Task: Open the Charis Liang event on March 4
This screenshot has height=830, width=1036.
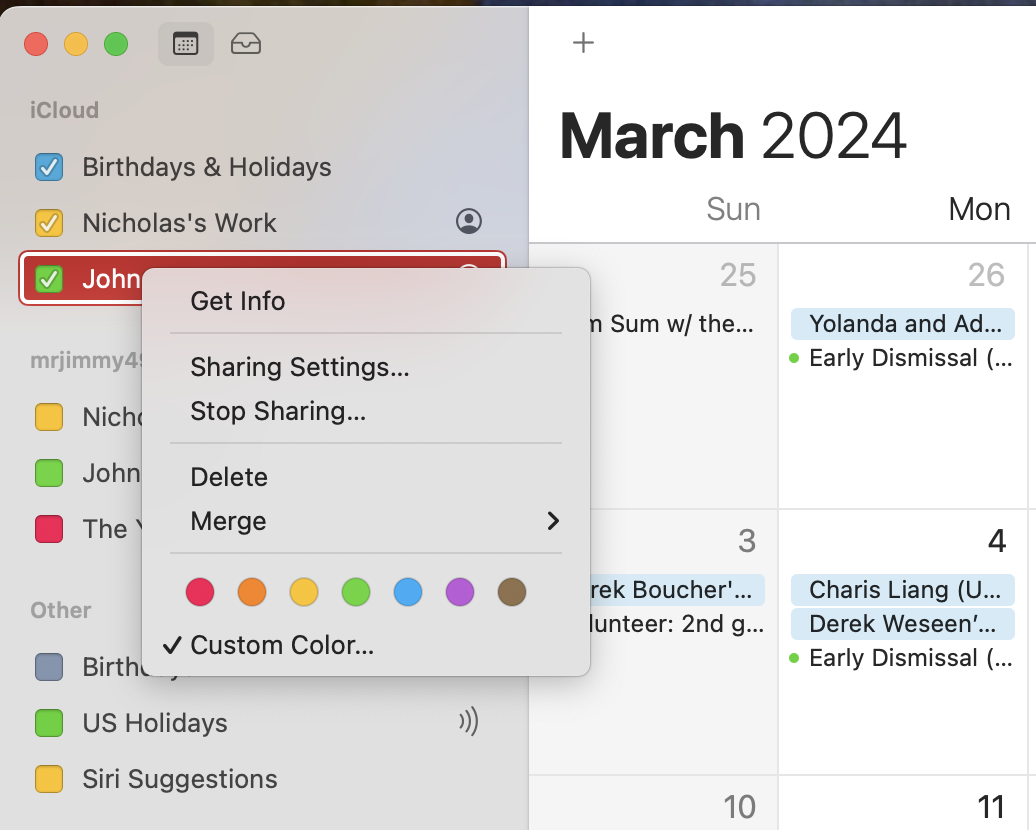Action: (903, 590)
